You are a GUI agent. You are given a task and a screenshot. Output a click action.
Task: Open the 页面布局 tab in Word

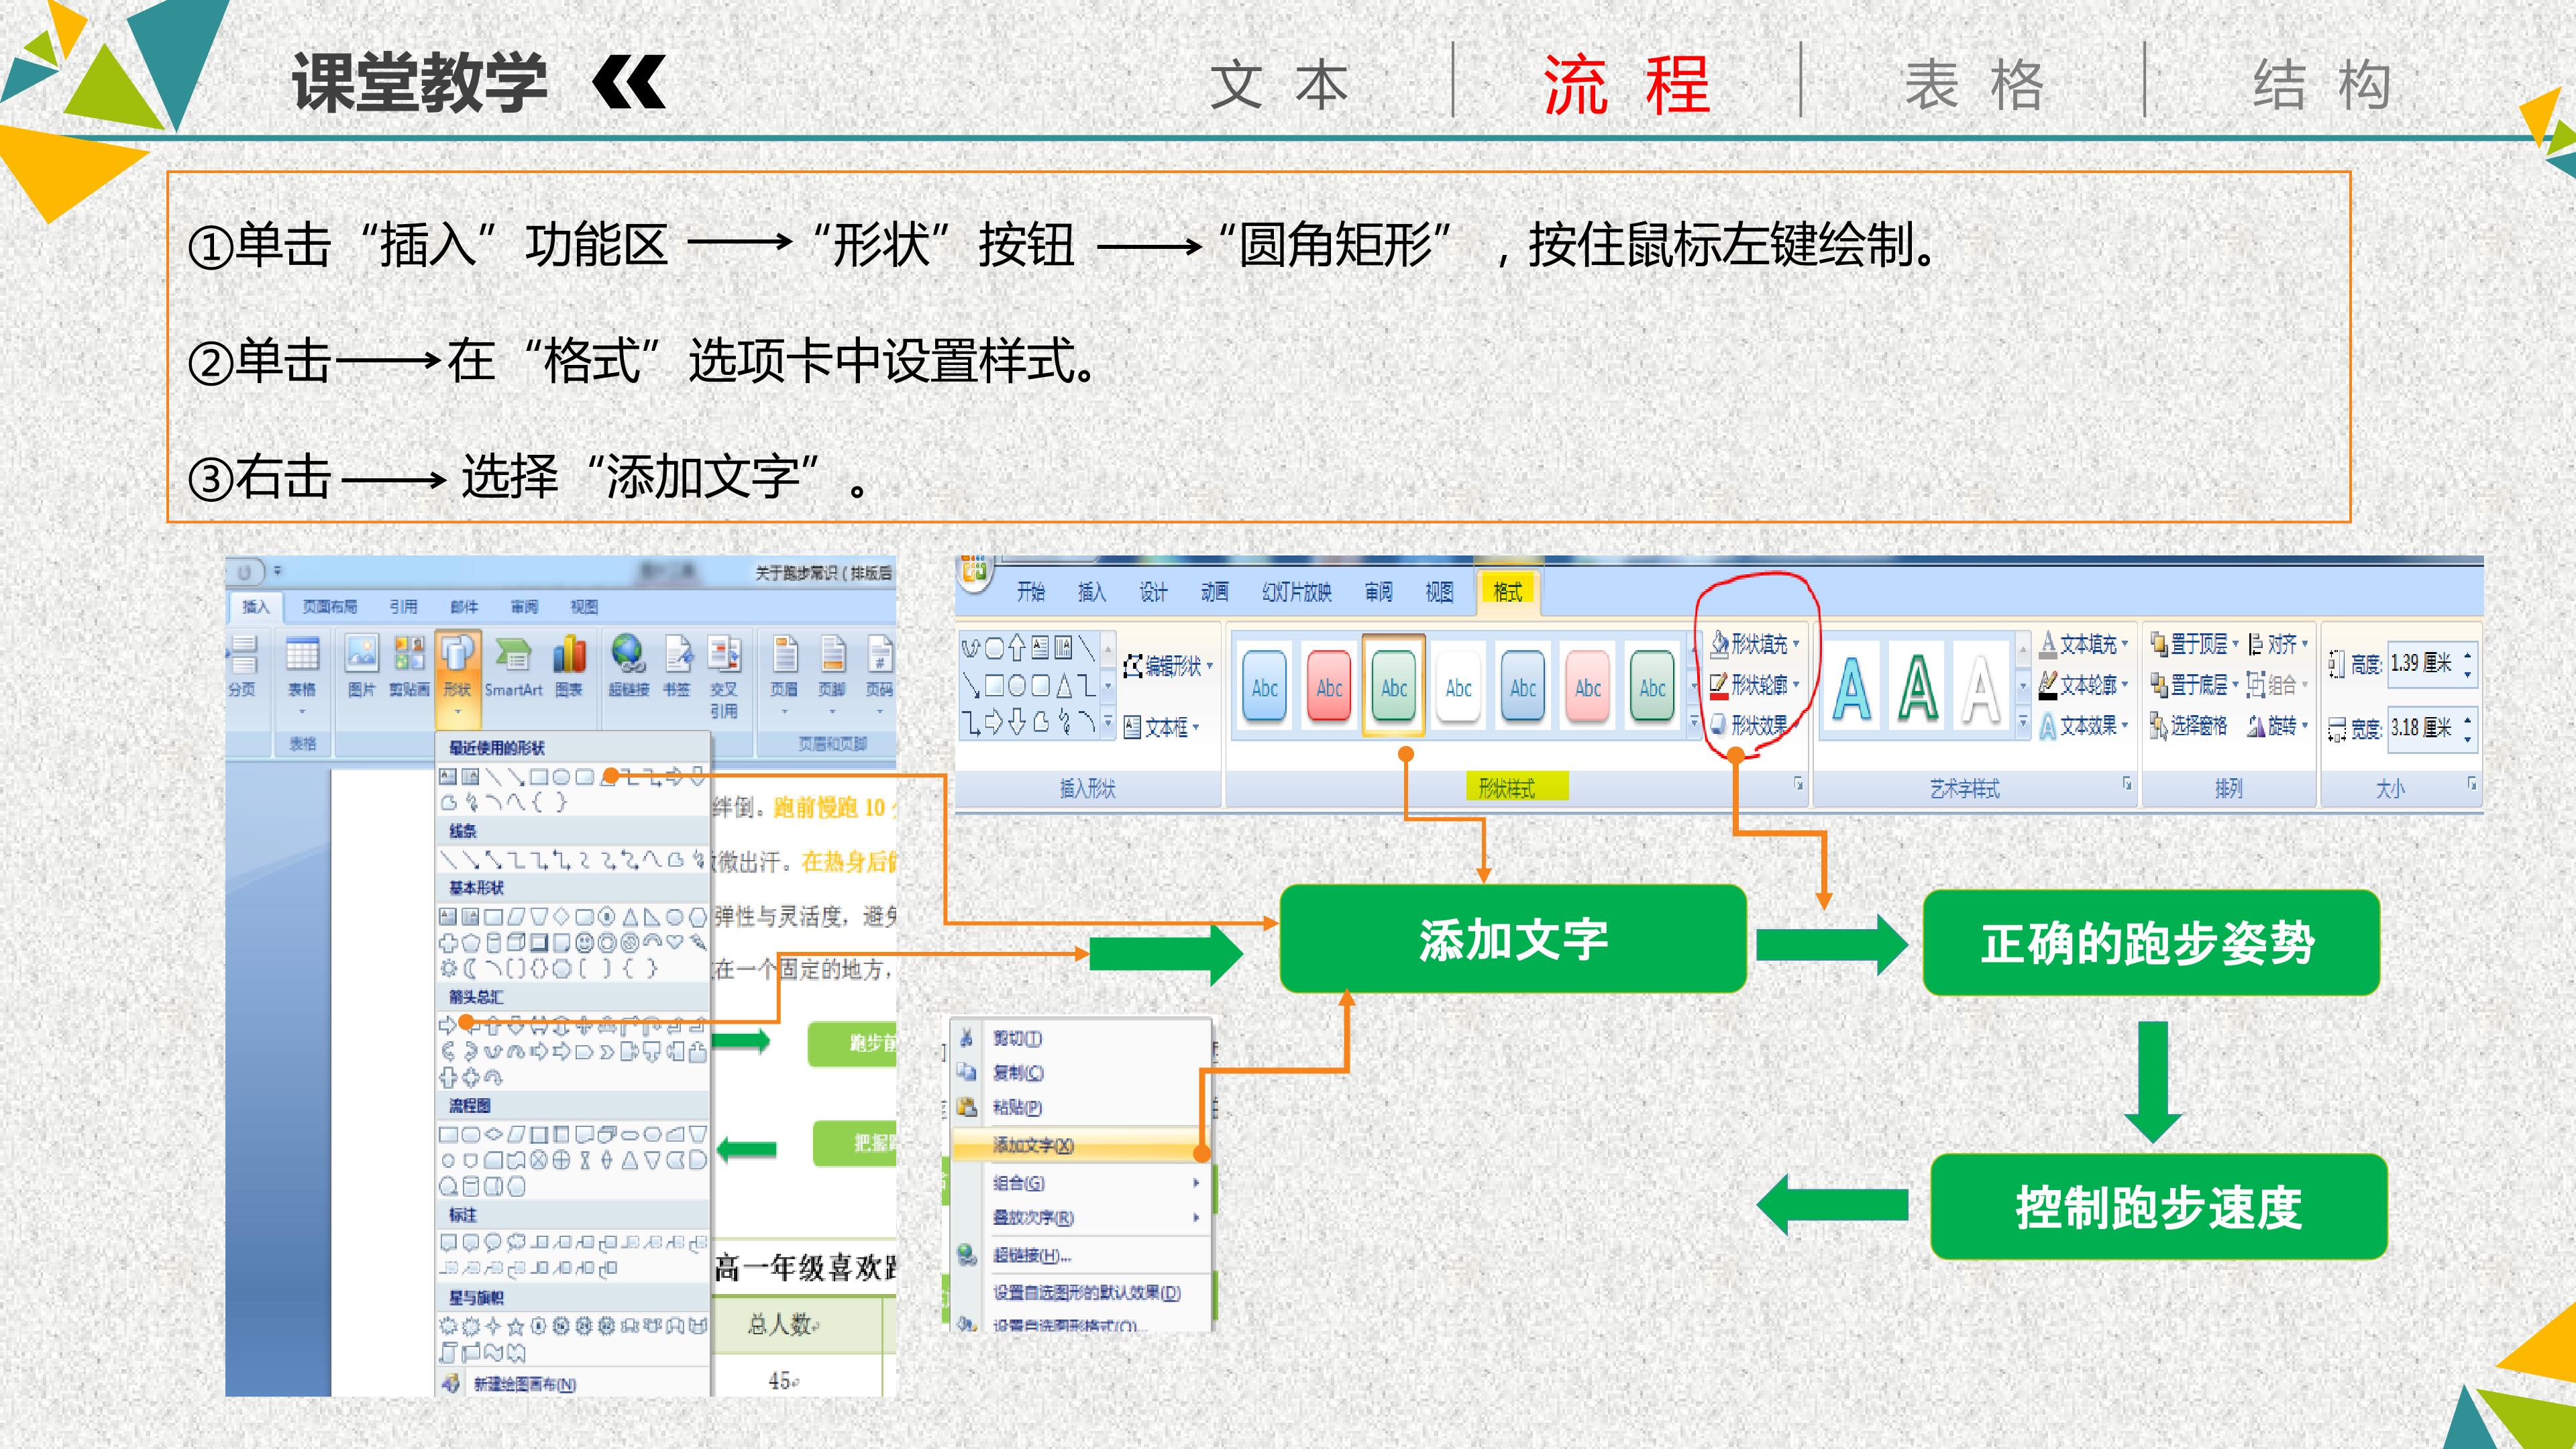click(329, 607)
